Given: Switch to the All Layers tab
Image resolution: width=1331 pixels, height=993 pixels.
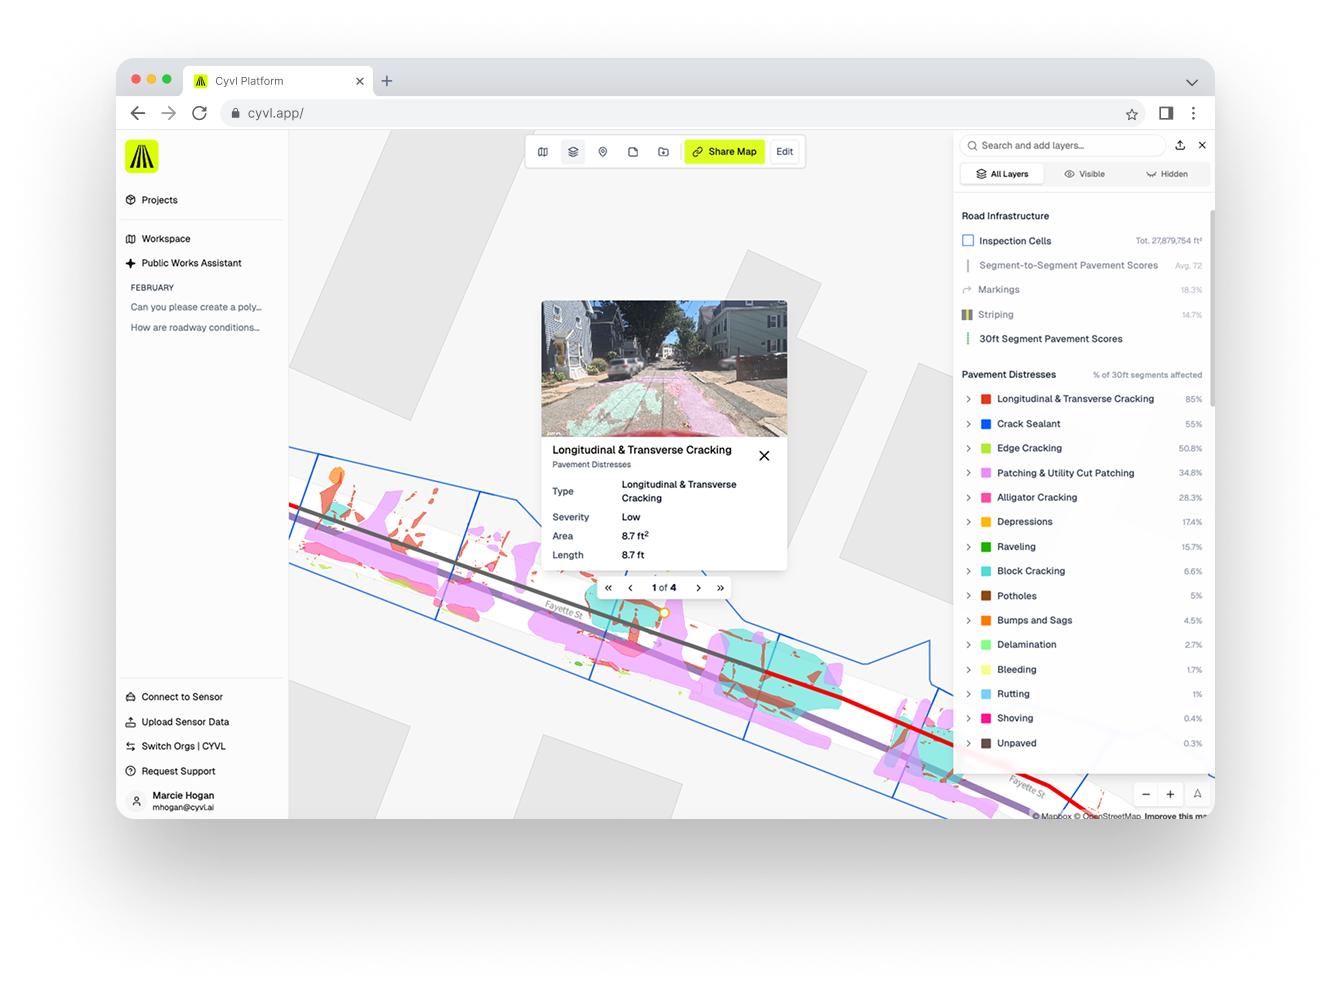Looking at the screenshot, I should tap(1002, 174).
